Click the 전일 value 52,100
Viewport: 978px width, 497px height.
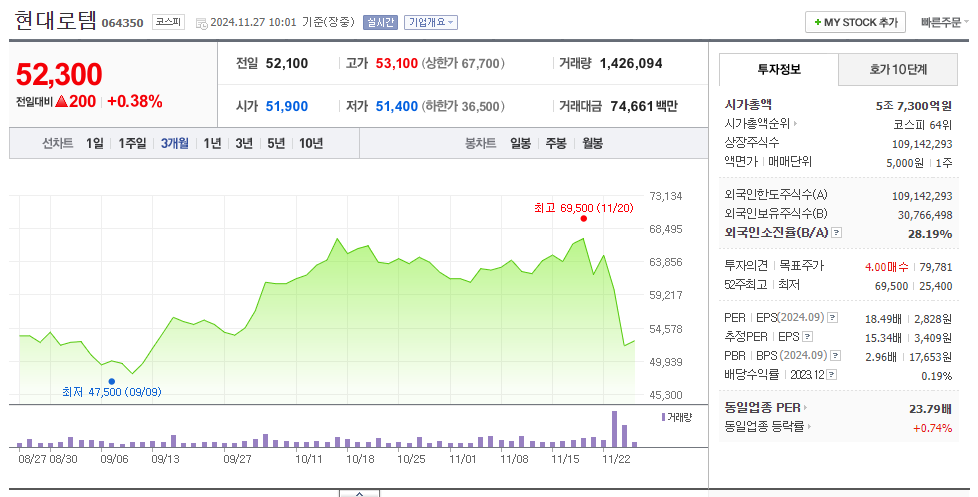287,64
